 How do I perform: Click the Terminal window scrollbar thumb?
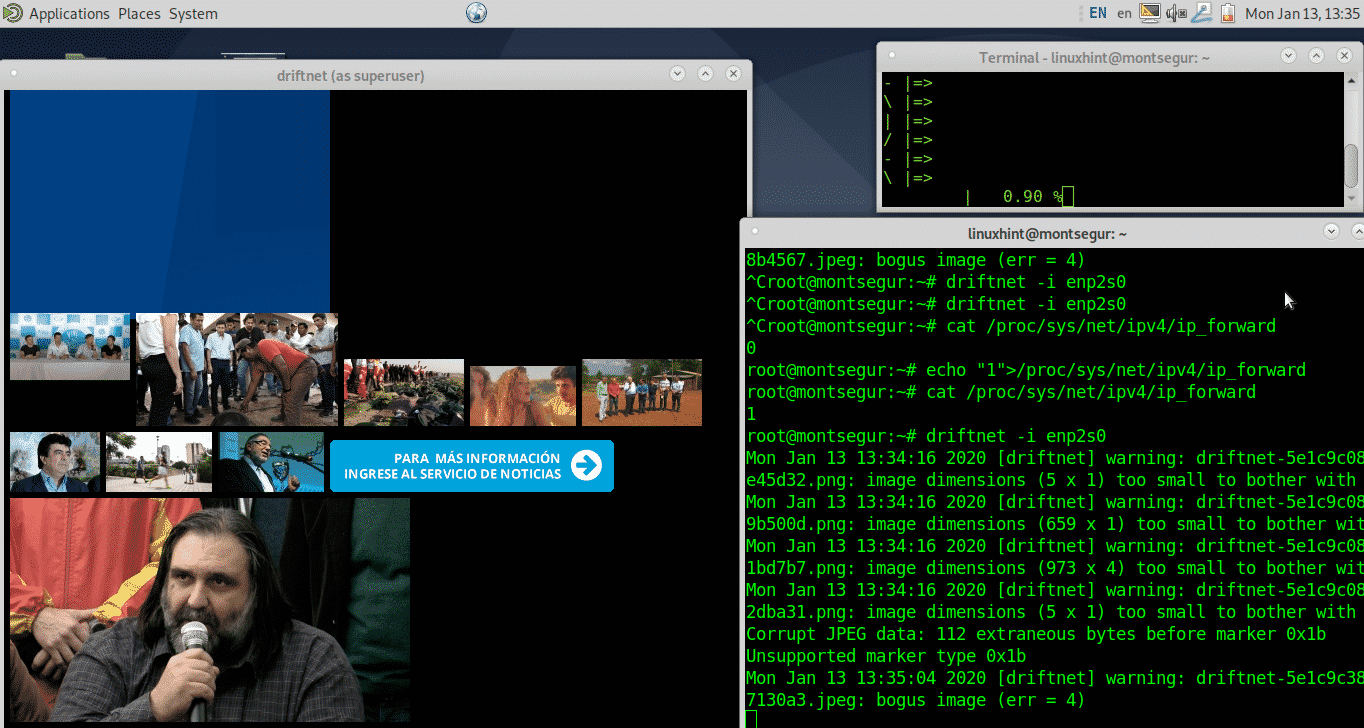[x=1351, y=165]
